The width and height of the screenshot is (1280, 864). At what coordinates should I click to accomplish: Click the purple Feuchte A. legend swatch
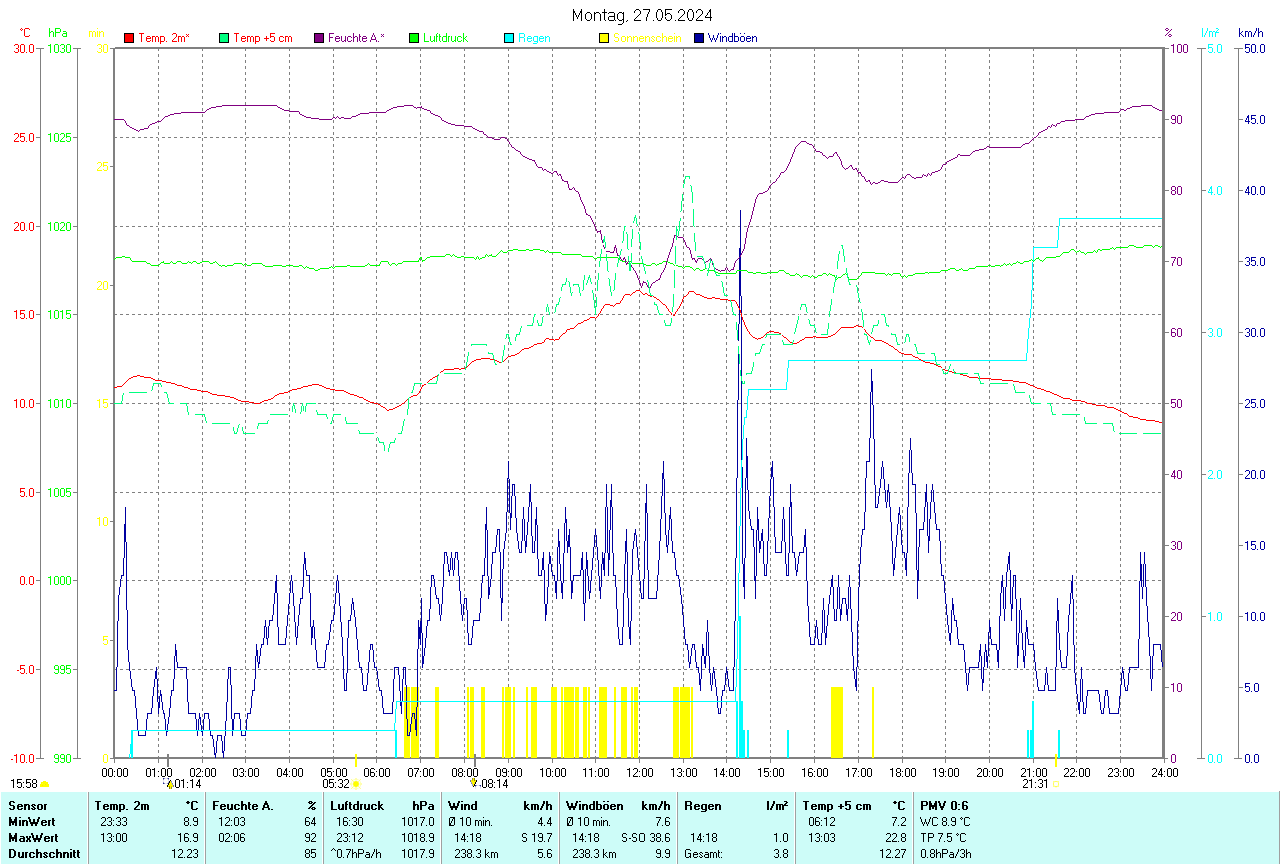[x=319, y=38]
